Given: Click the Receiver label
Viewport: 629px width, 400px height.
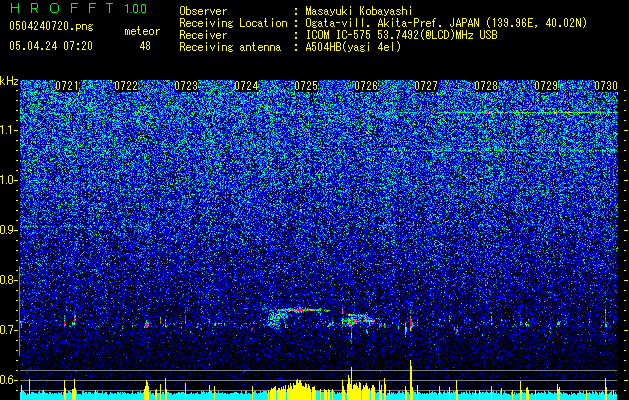Looking at the screenshot, I should (203, 35).
